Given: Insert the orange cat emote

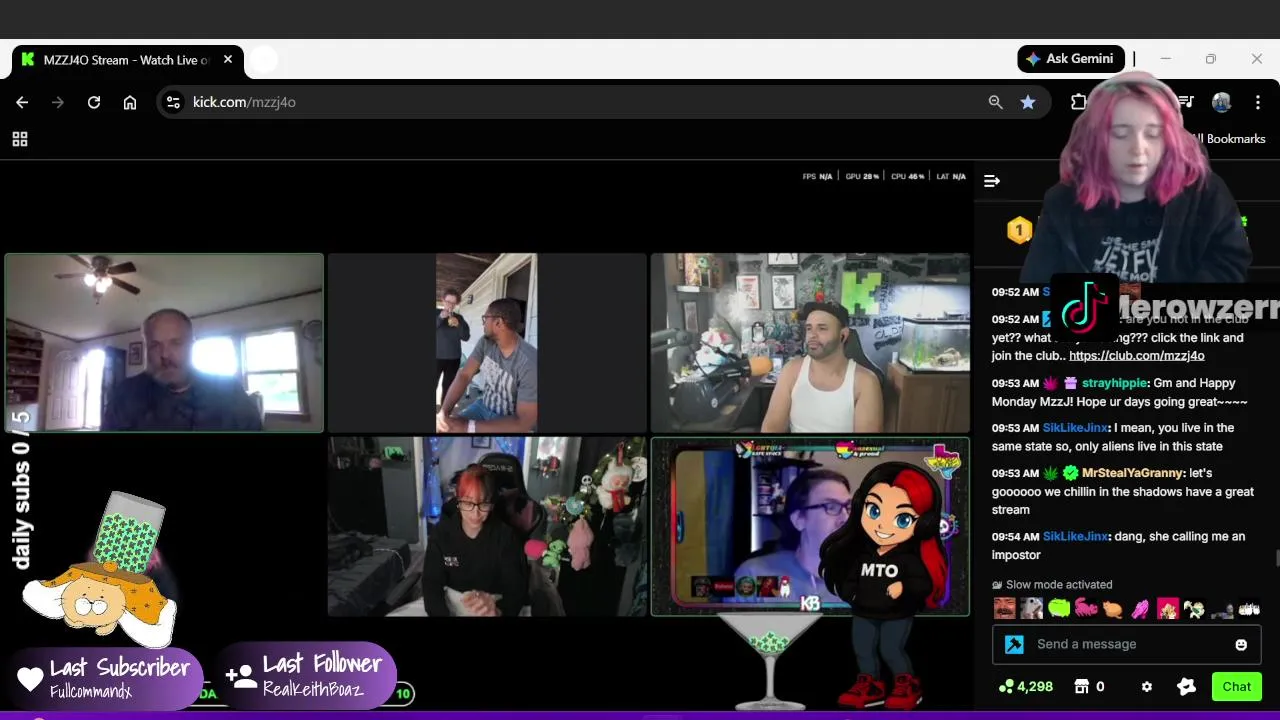Looking at the screenshot, I should pyautogui.click(x=1113, y=608).
